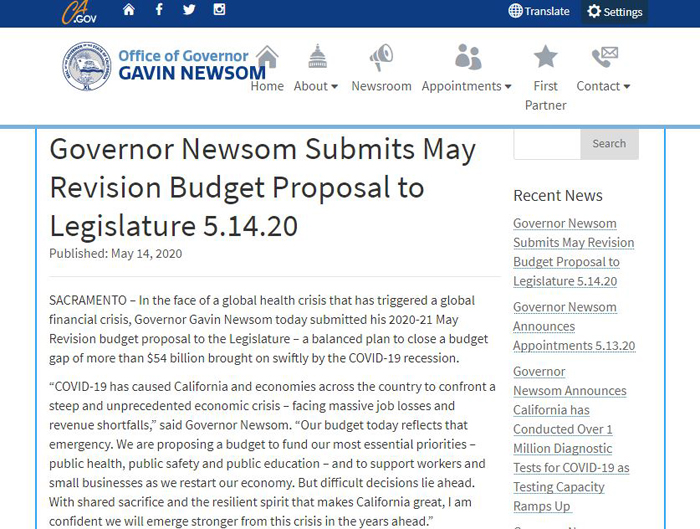Click the phone and envelope Contact icon
The height and width of the screenshot is (529, 700).
click(x=605, y=57)
